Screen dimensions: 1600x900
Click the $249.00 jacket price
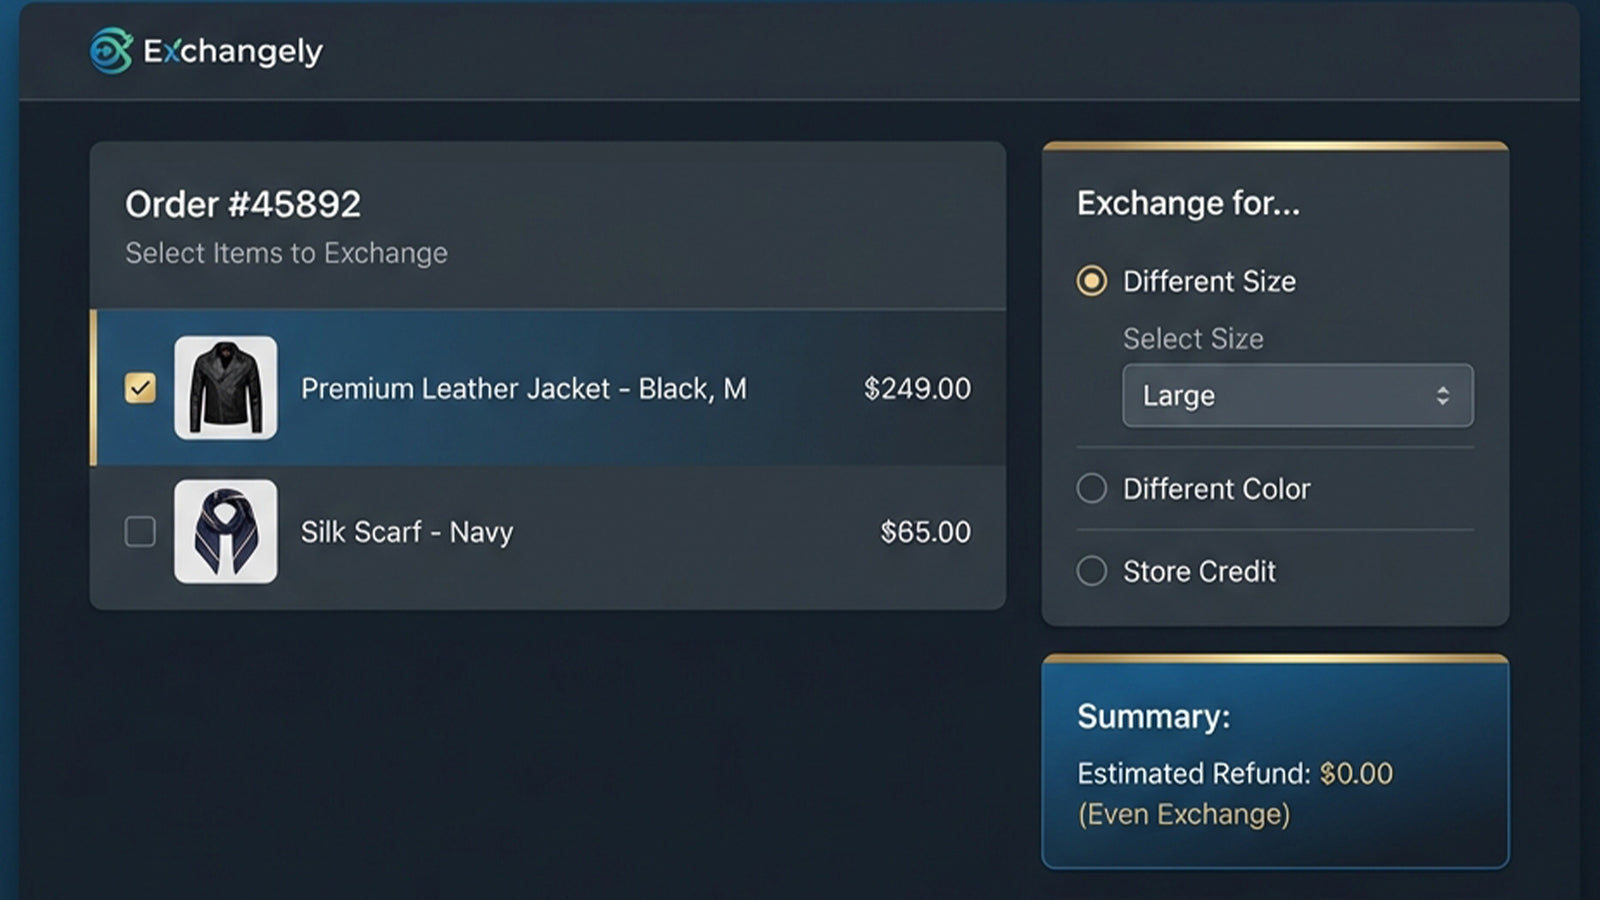918,389
